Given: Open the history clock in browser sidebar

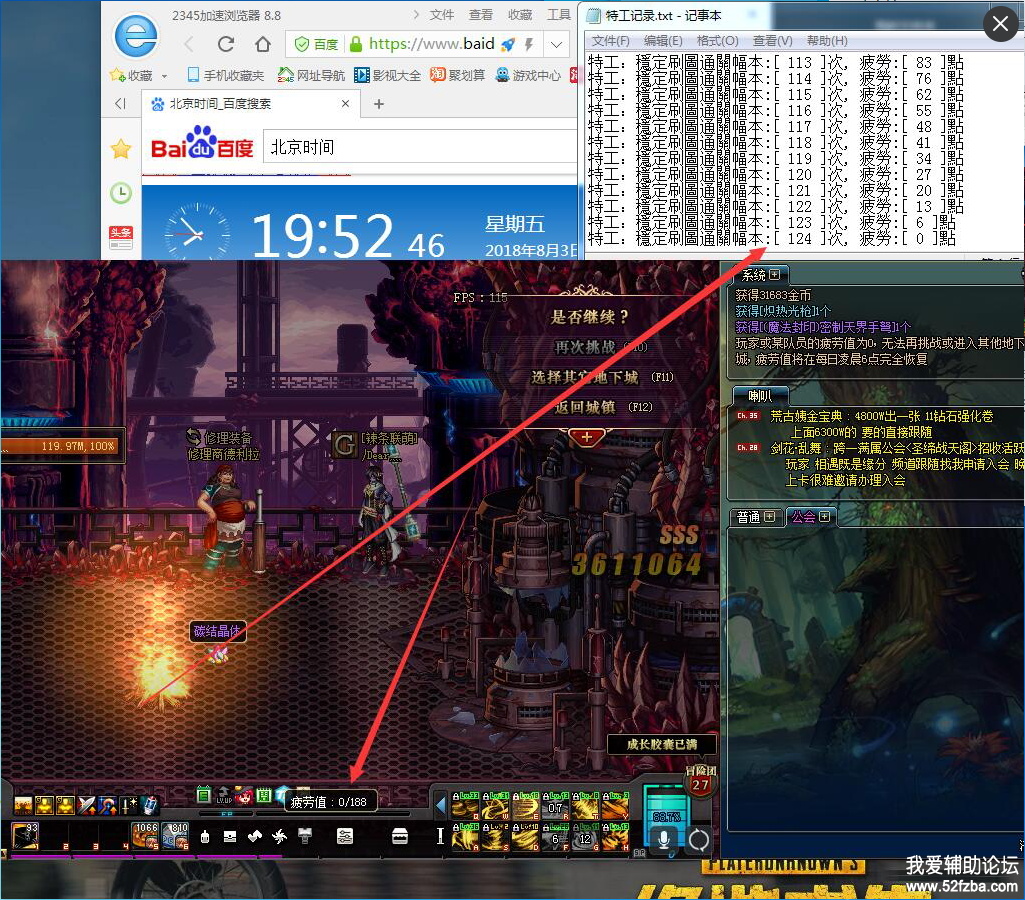Looking at the screenshot, I should click(x=121, y=193).
